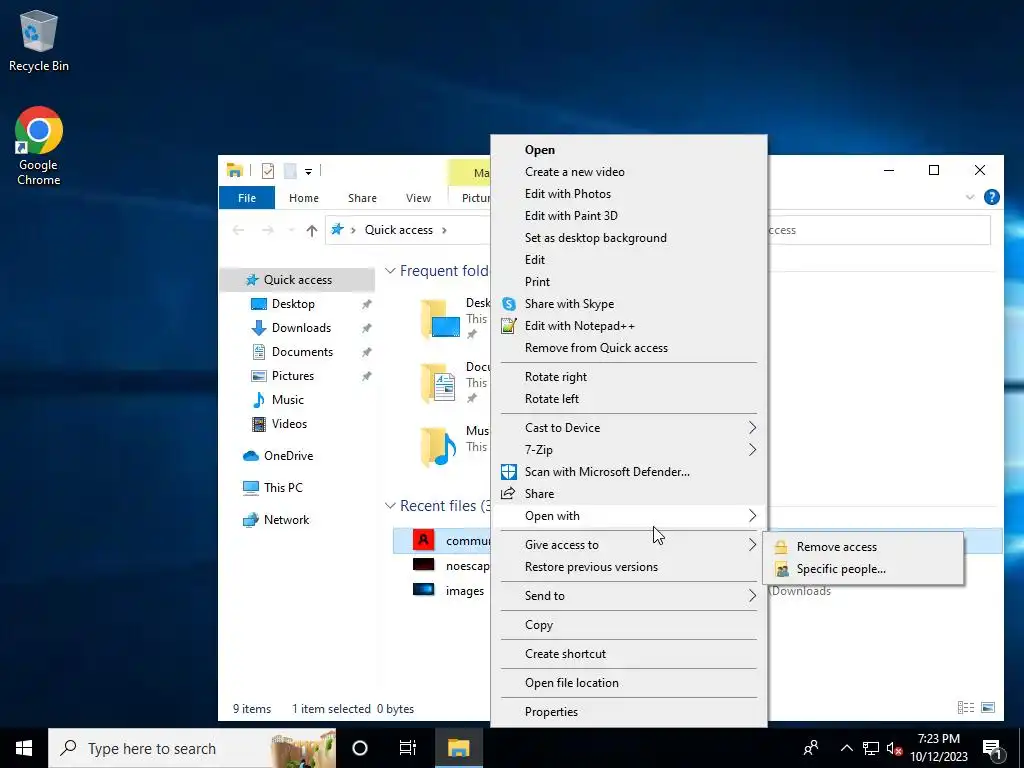Click the File Explorer help icon
This screenshot has height=768, width=1024.
[991, 197]
